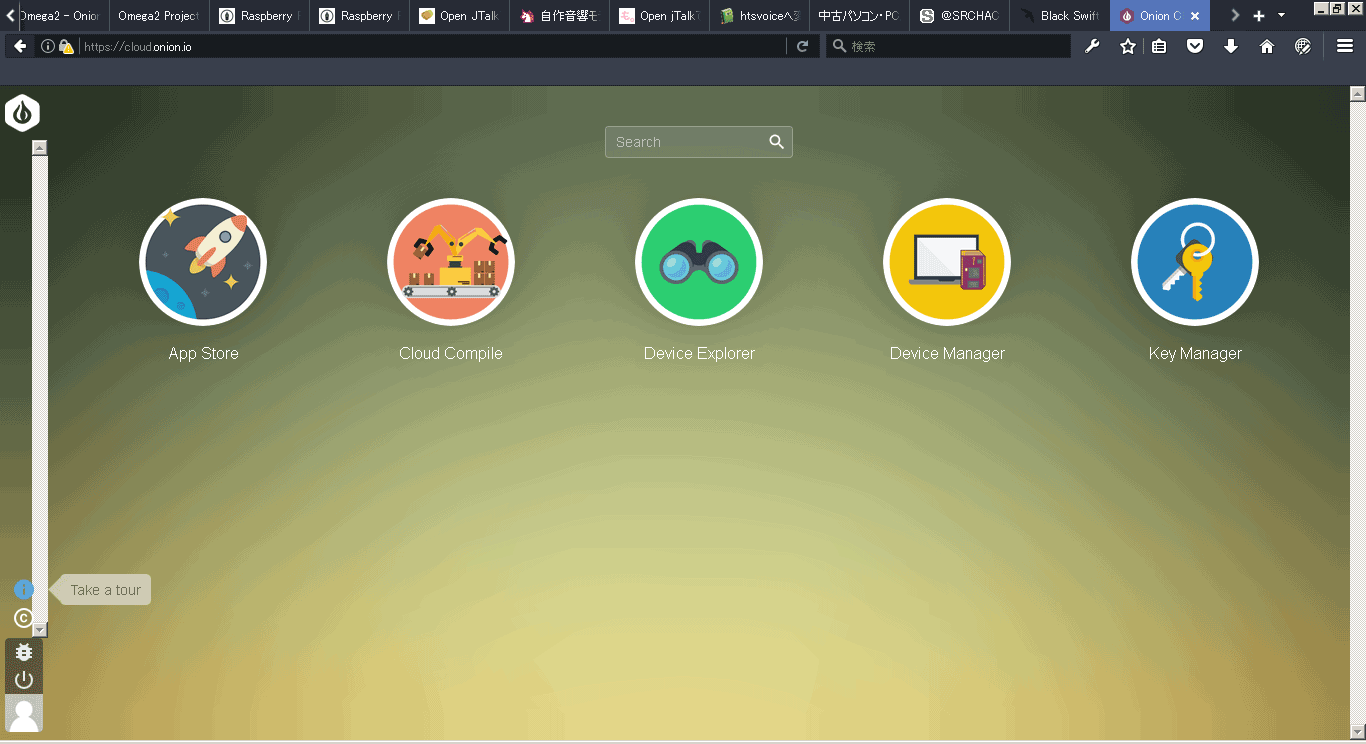
Task: Click the Onion Cloud search field
Action: point(685,142)
